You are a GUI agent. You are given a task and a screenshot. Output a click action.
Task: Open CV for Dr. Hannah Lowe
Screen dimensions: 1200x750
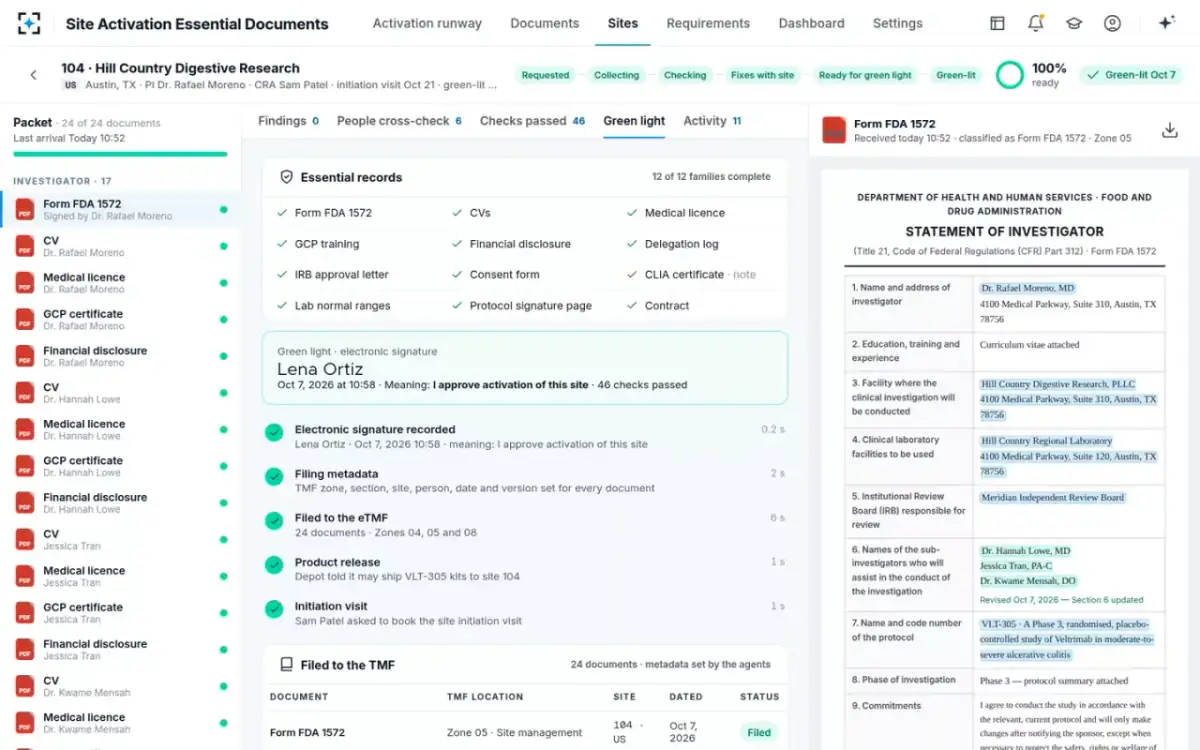(120, 393)
